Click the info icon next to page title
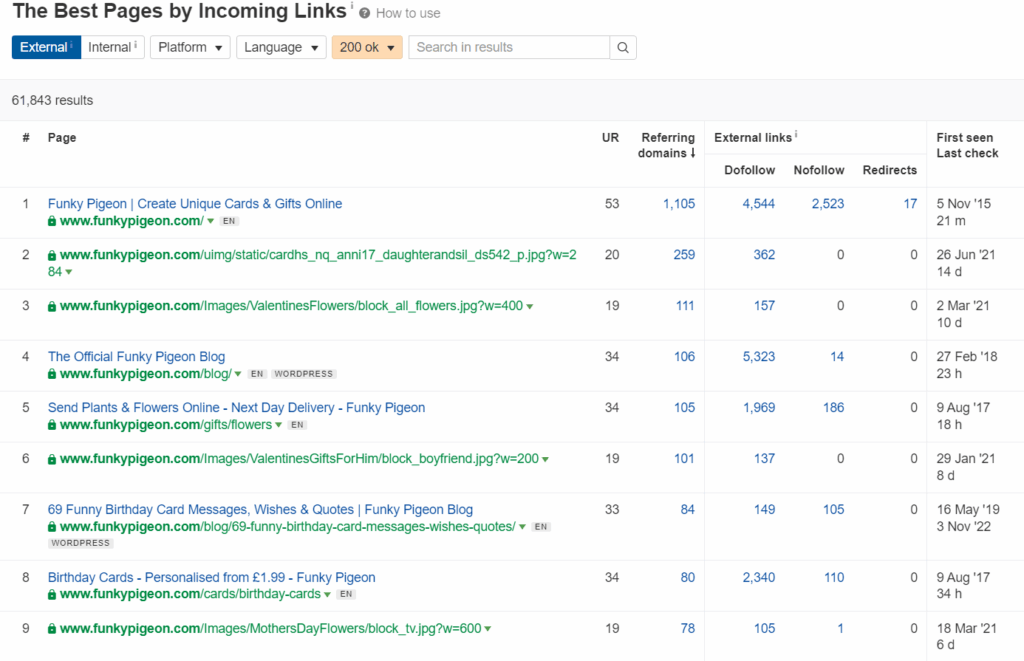The image size is (1024, 661). [351, 6]
